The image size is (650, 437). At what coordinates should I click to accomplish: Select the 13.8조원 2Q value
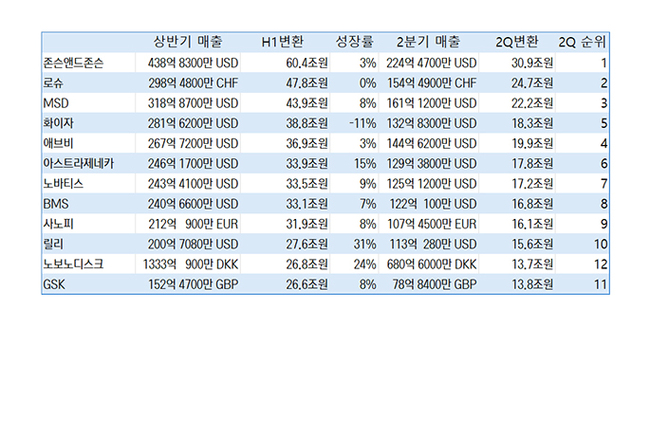532,284
